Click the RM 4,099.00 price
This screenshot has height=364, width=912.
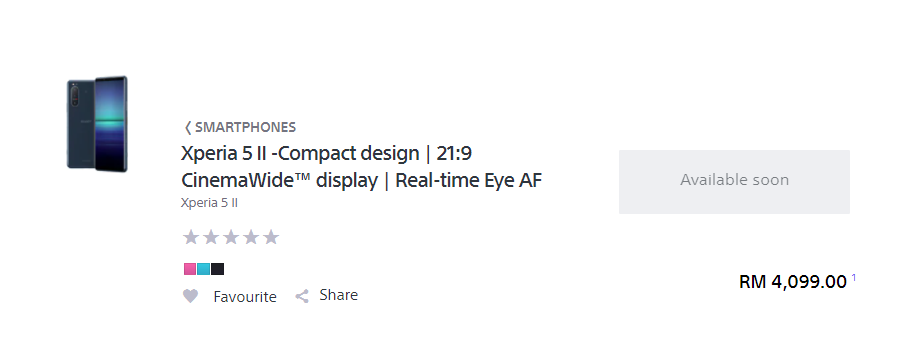[x=792, y=282]
